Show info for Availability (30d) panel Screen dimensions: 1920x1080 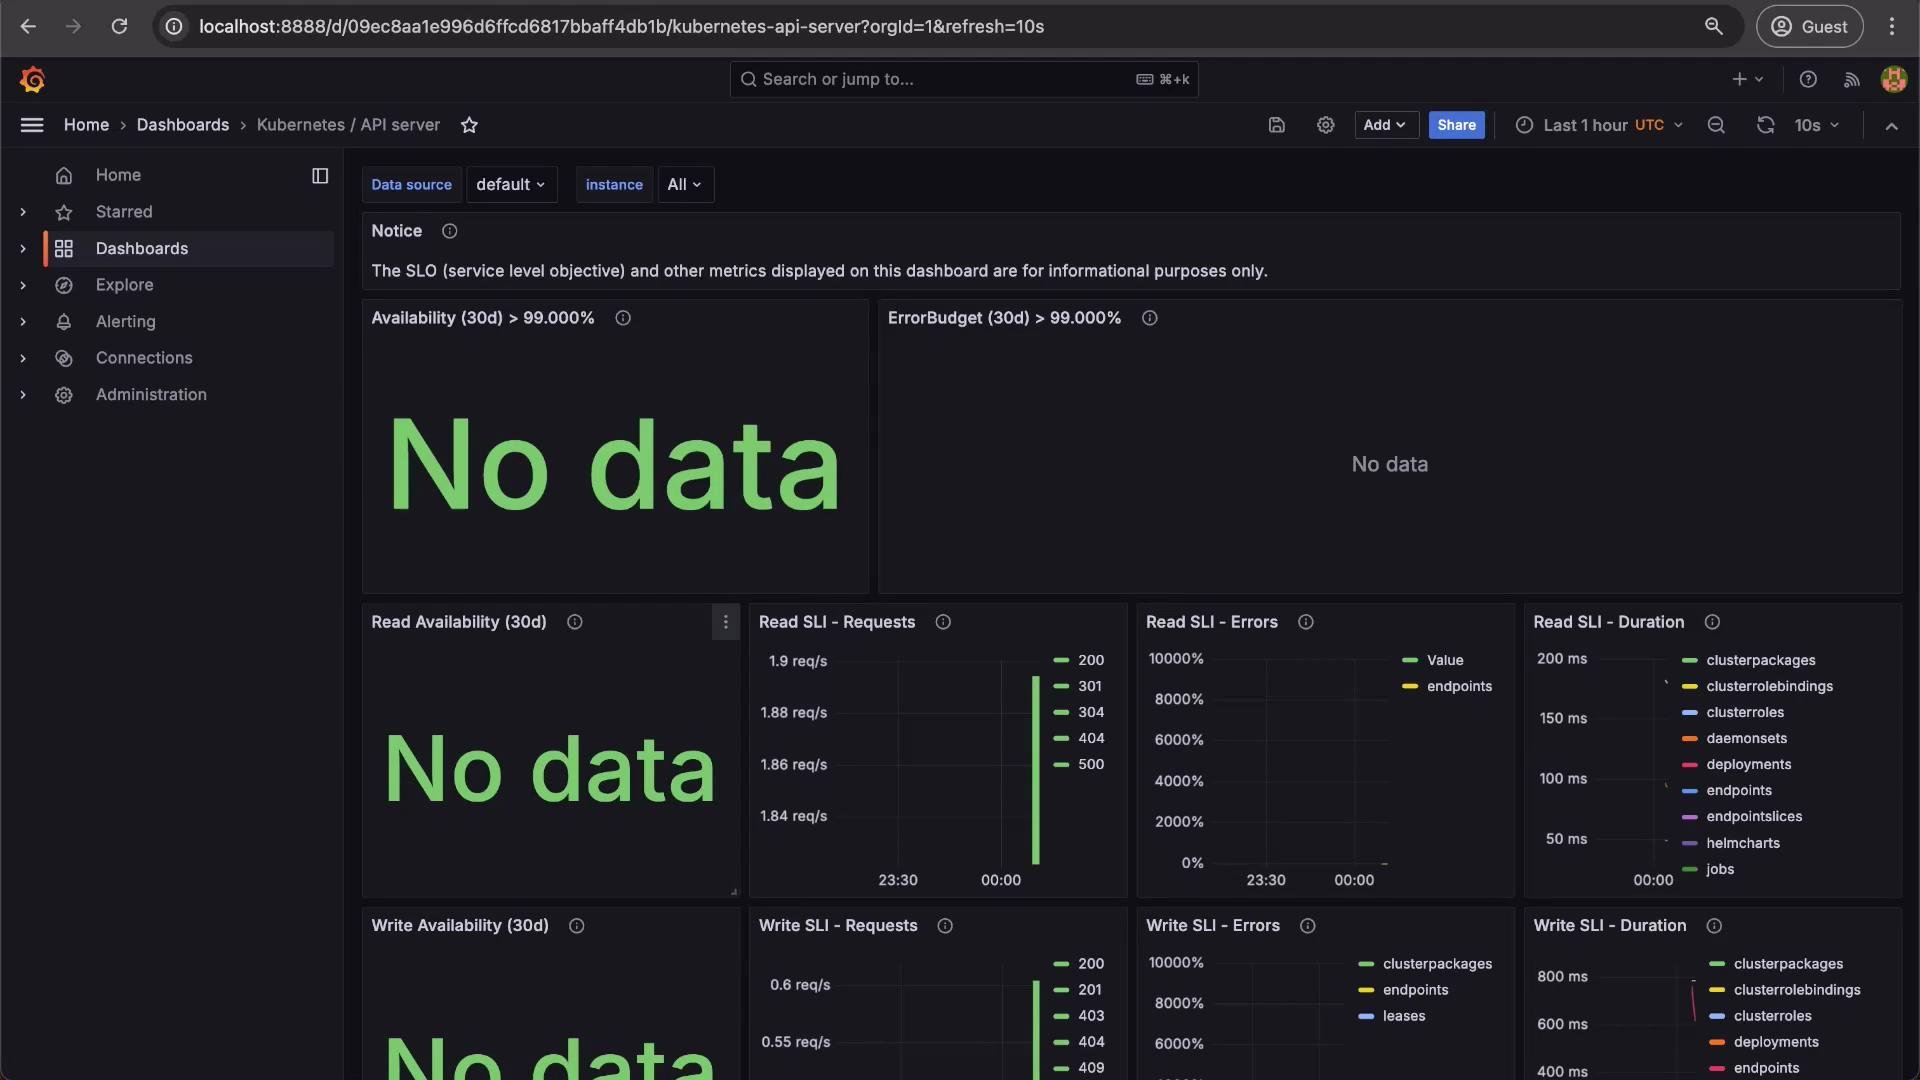[x=623, y=318]
